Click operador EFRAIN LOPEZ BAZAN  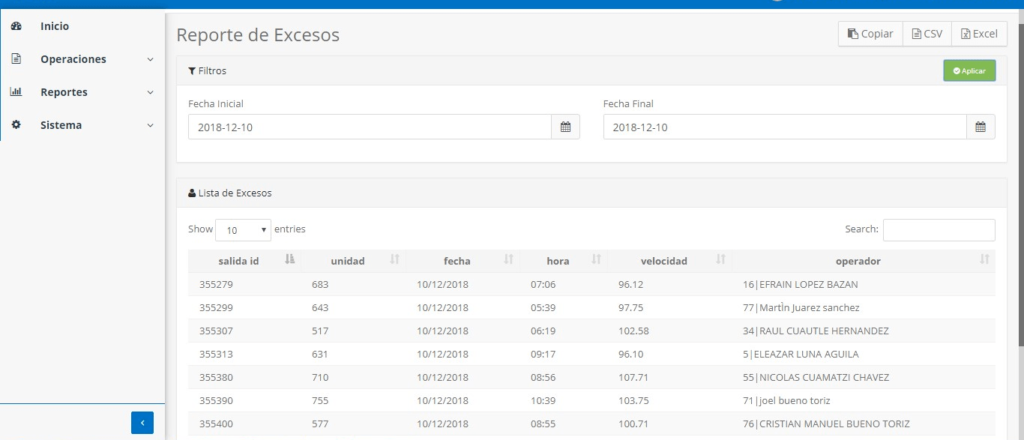coord(801,285)
